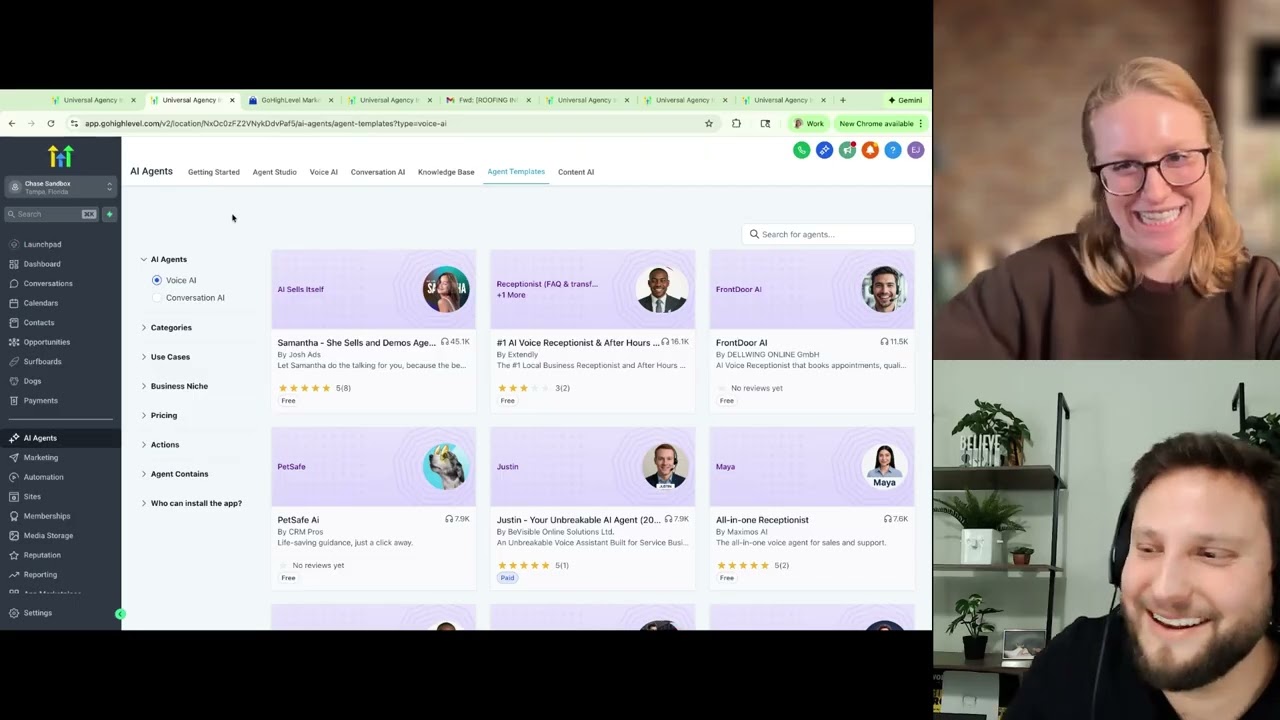Viewport: 1280px width, 720px height.
Task: Click the Conversations chat bubble icon
Action: [x=14, y=283]
